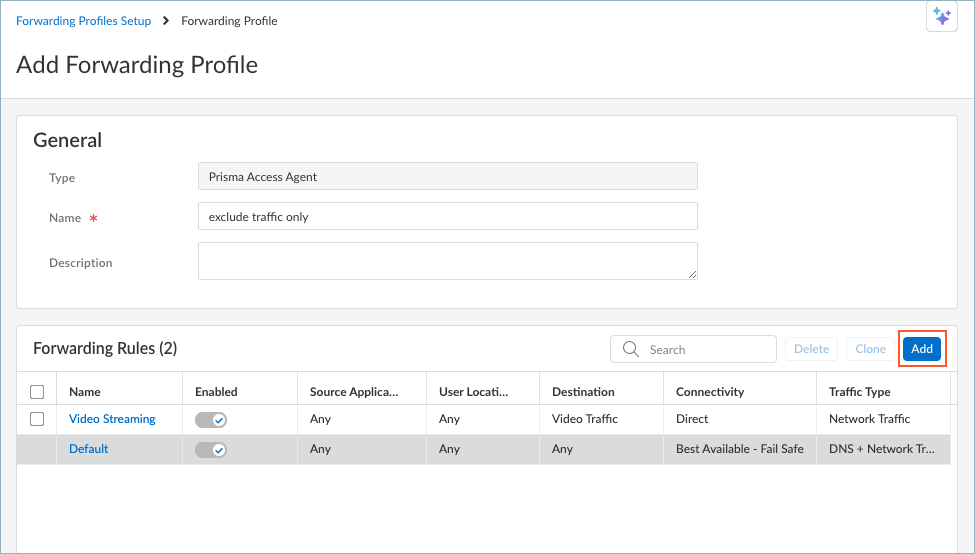The height and width of the screenshot is (554, 975).
Task: Open the Video Streaming rule
Action: (x=112, y=419)
